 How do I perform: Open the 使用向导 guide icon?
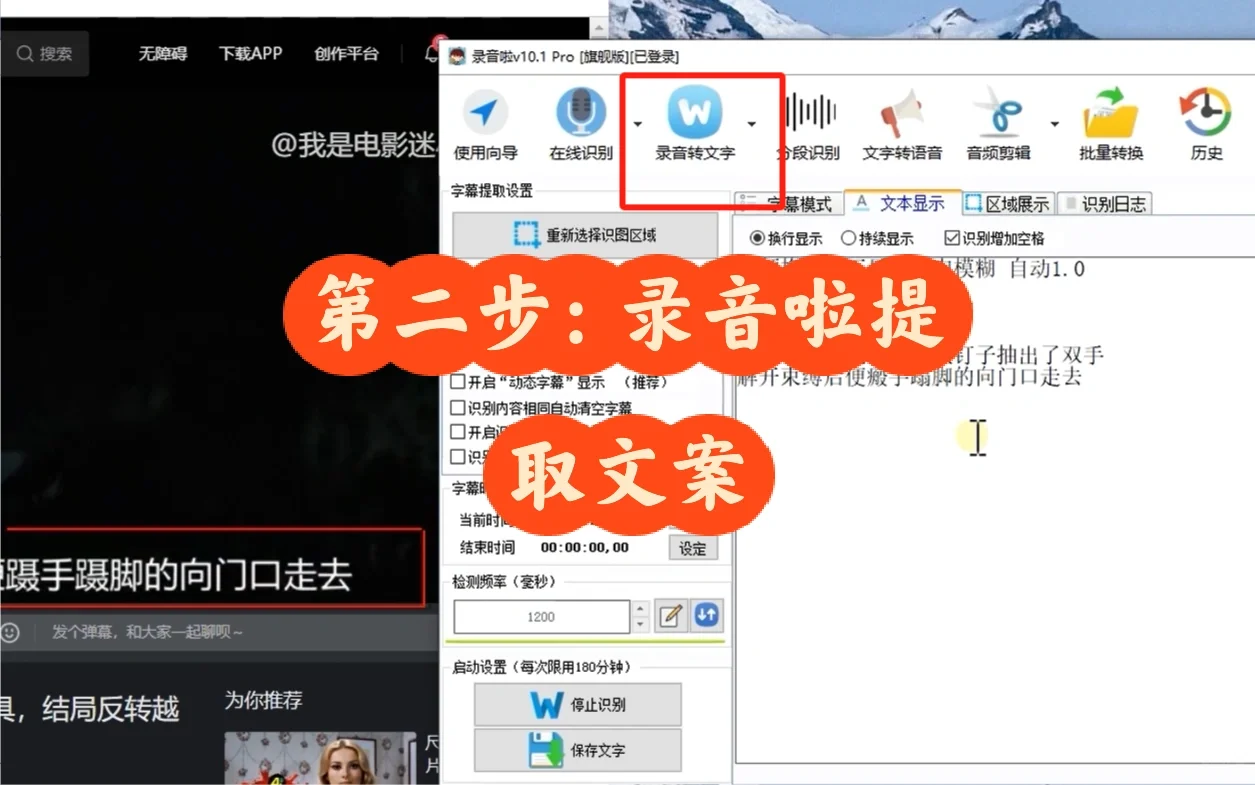[486, 113]
